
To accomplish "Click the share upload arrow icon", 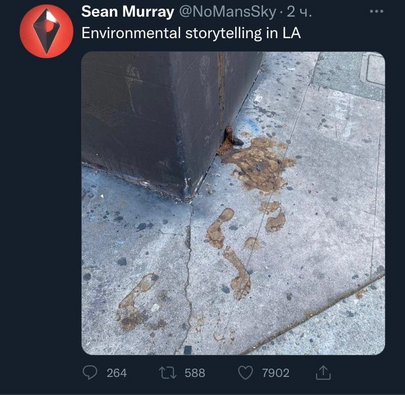I will click(323, 372).
